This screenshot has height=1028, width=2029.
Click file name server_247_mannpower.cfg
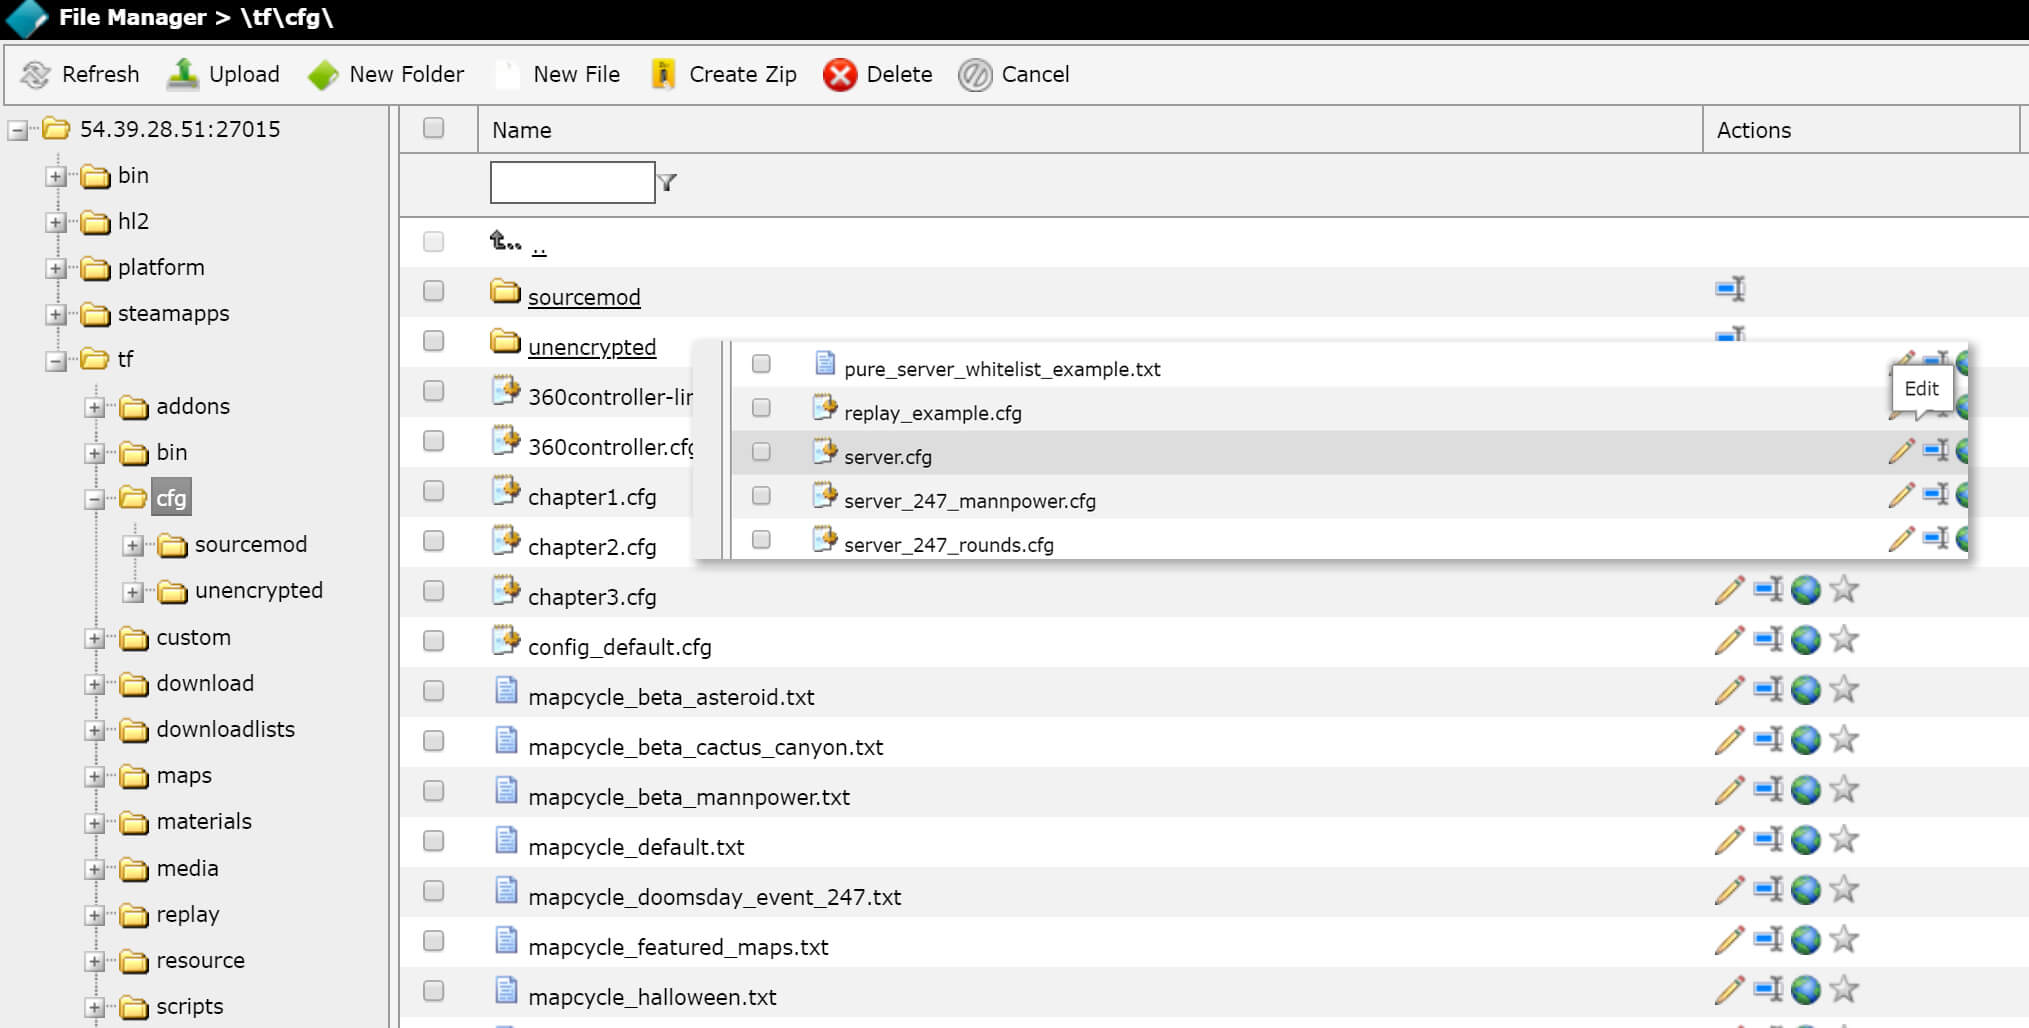click(969, 501)
